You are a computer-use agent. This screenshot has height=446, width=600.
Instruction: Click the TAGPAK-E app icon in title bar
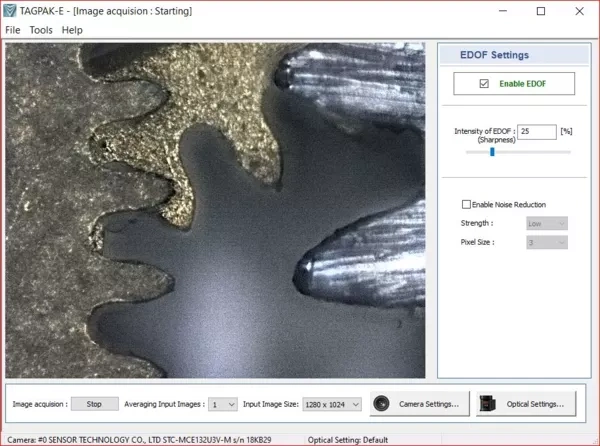(10, 11)
